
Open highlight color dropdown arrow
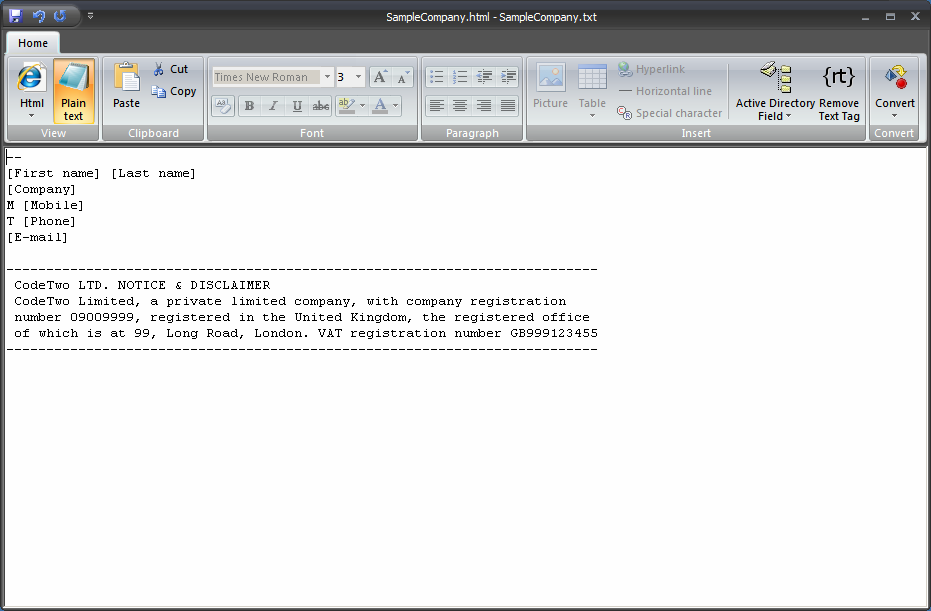[x=362, y=106]
